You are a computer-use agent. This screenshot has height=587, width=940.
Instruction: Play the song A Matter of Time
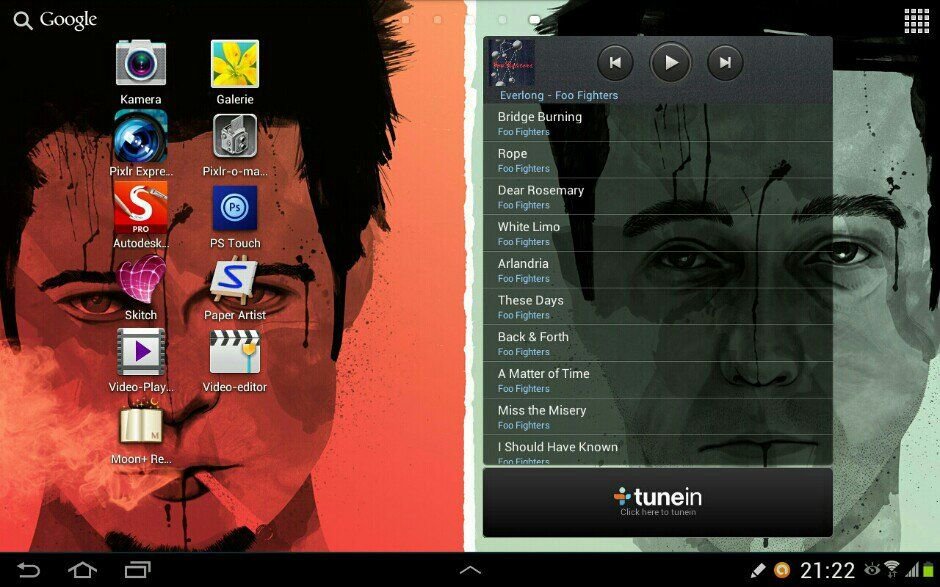click(x=658, y=380)
